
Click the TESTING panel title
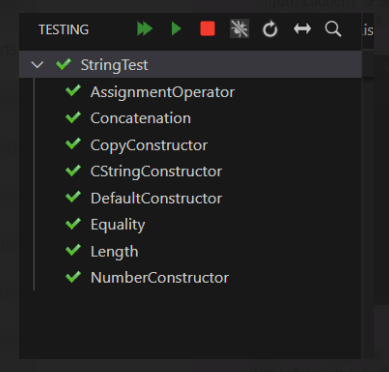click(64, 30)
